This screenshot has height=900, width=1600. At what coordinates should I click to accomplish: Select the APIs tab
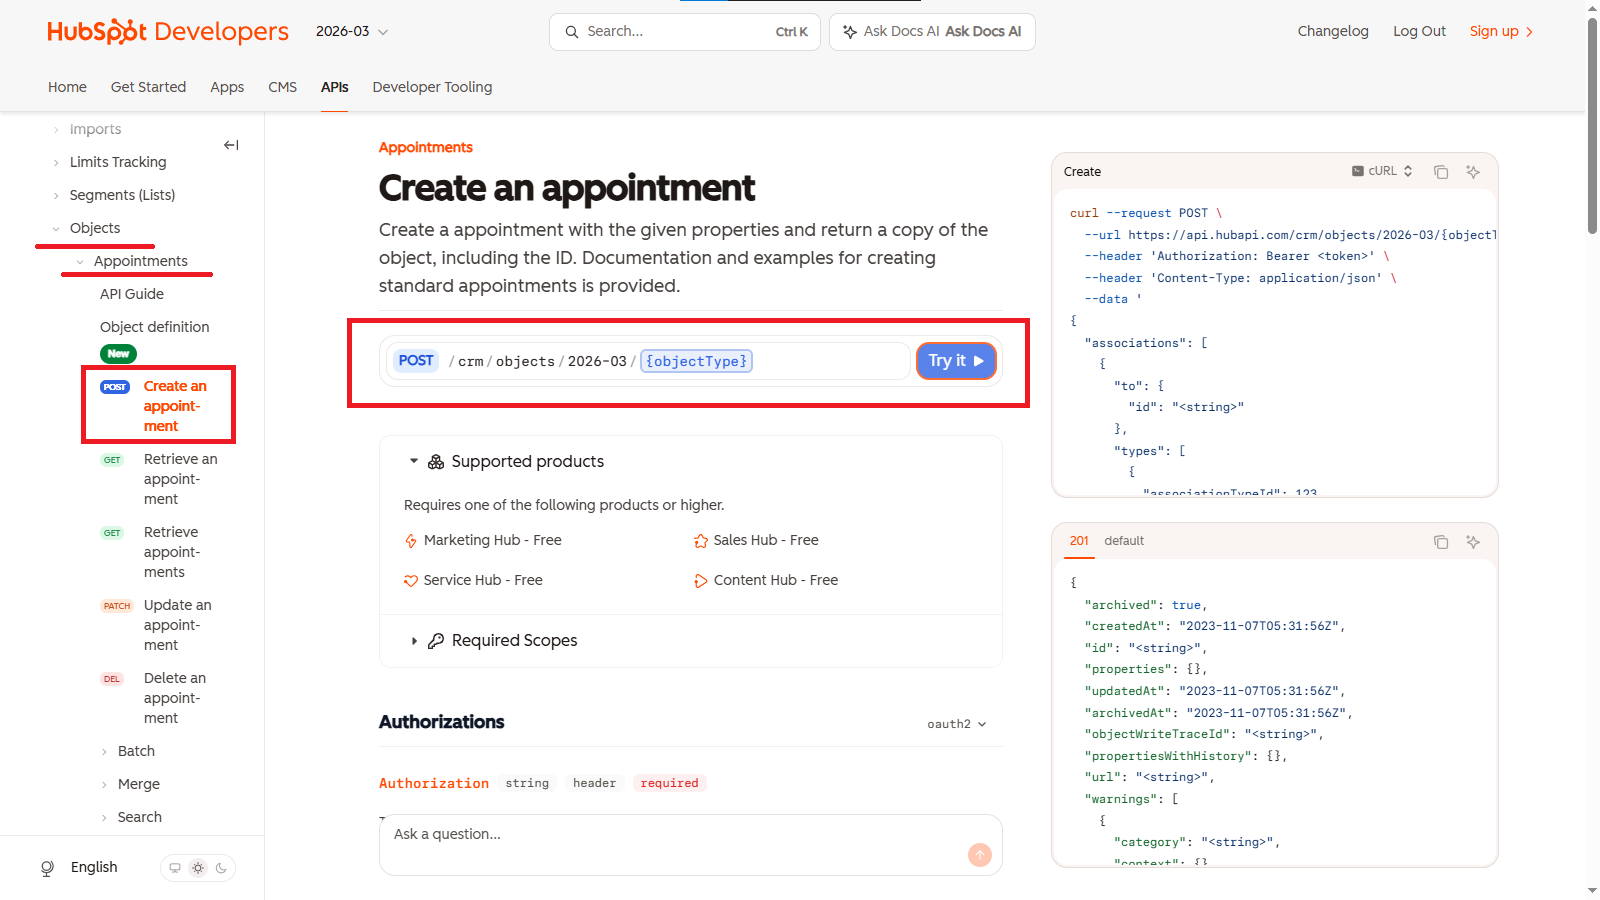click(334, 87)
